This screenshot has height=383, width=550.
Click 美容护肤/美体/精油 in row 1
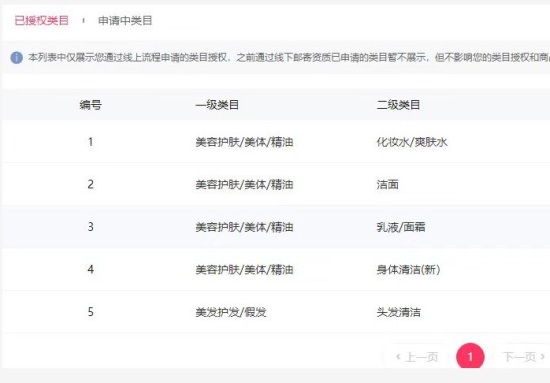click(x=244, y=142)
